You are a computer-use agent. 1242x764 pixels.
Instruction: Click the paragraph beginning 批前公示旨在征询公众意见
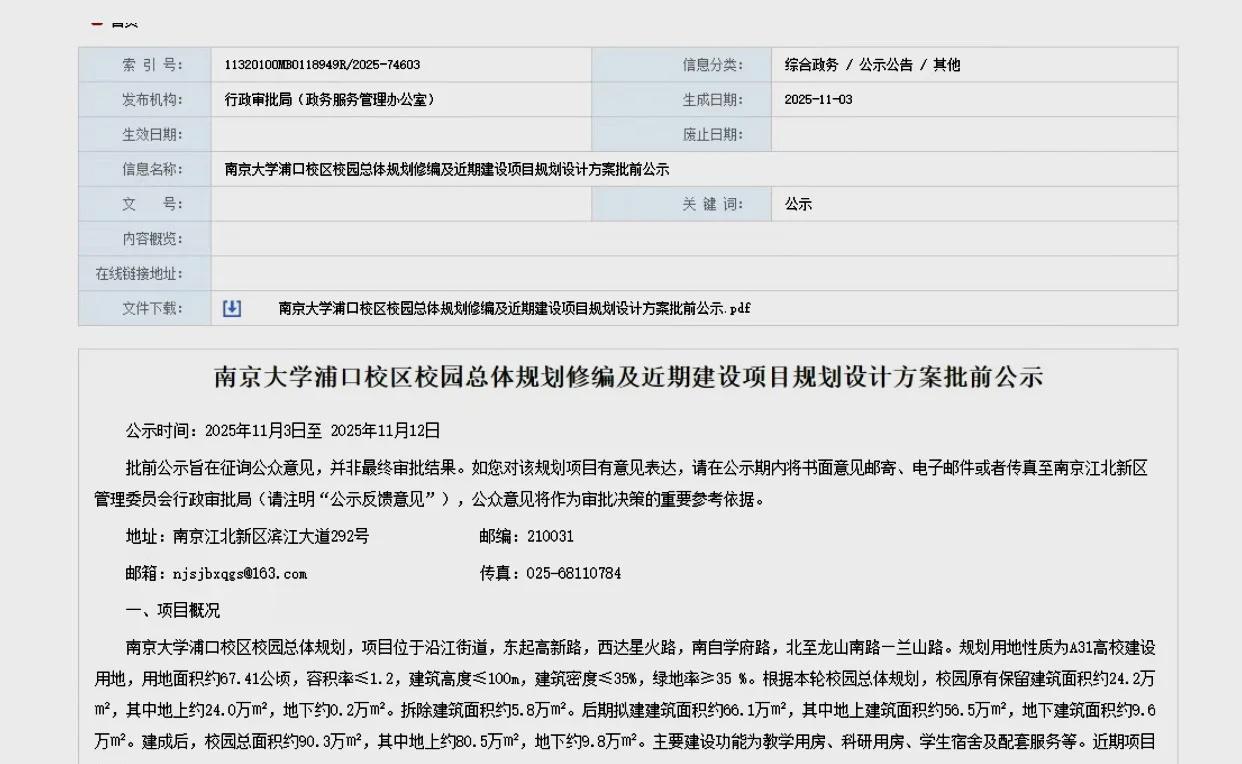(x=621, y=483)
